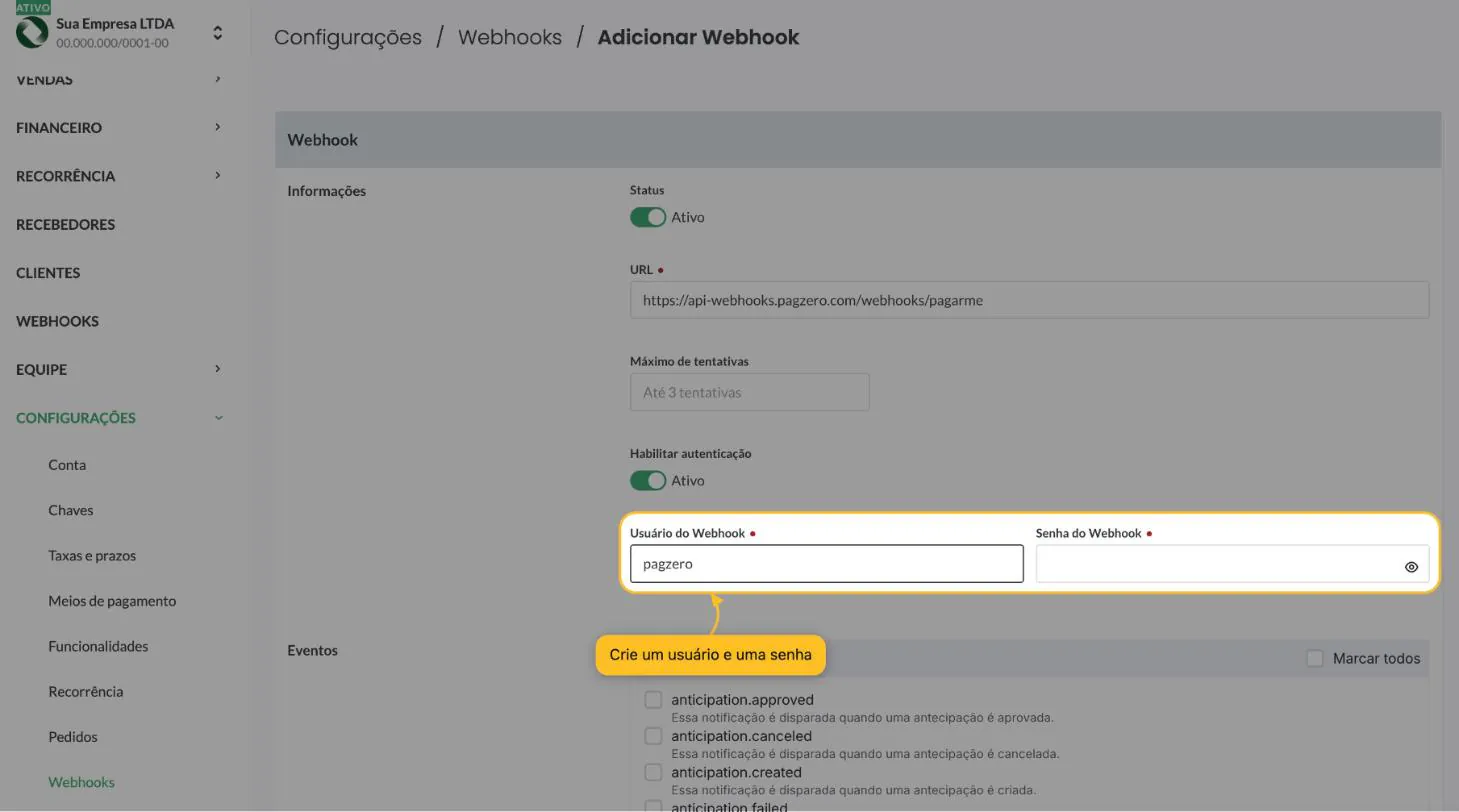Expand the FINANCEIRO menu chevron

pos(218,127)
